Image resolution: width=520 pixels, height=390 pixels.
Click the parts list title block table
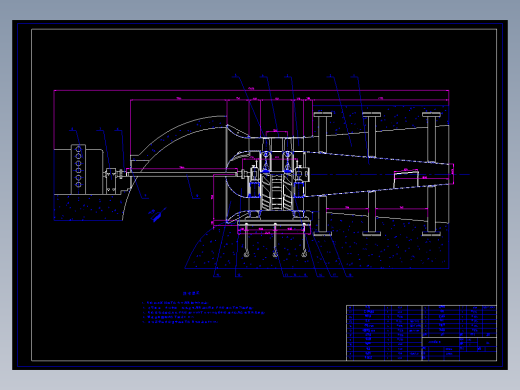[x=421, y=333]
